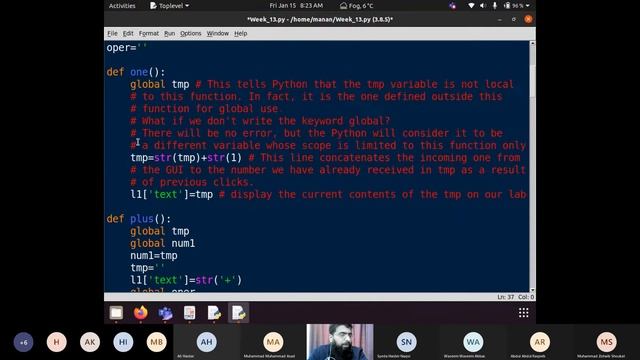
Task: Click the 'def one():' line
Action: (136, 72)
